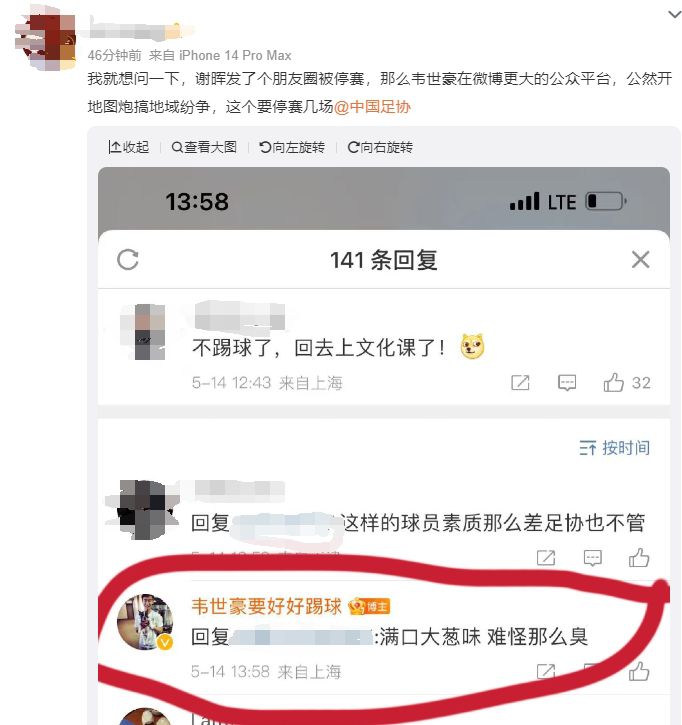Screen dimensions: 682x725
Task: Click the 收起 collapse image button
Action: tap(129, 147)
